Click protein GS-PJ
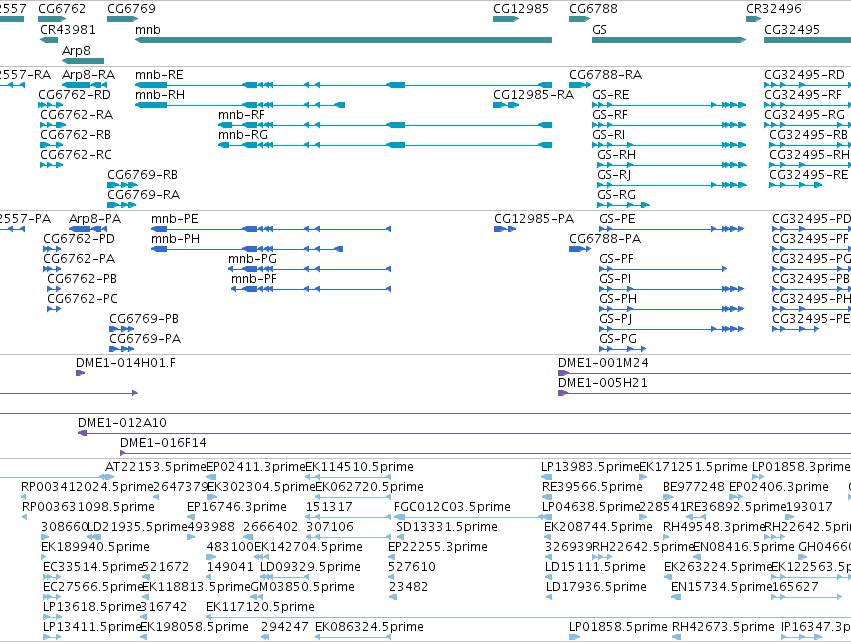Screen dimensions: 851x642 615,319
